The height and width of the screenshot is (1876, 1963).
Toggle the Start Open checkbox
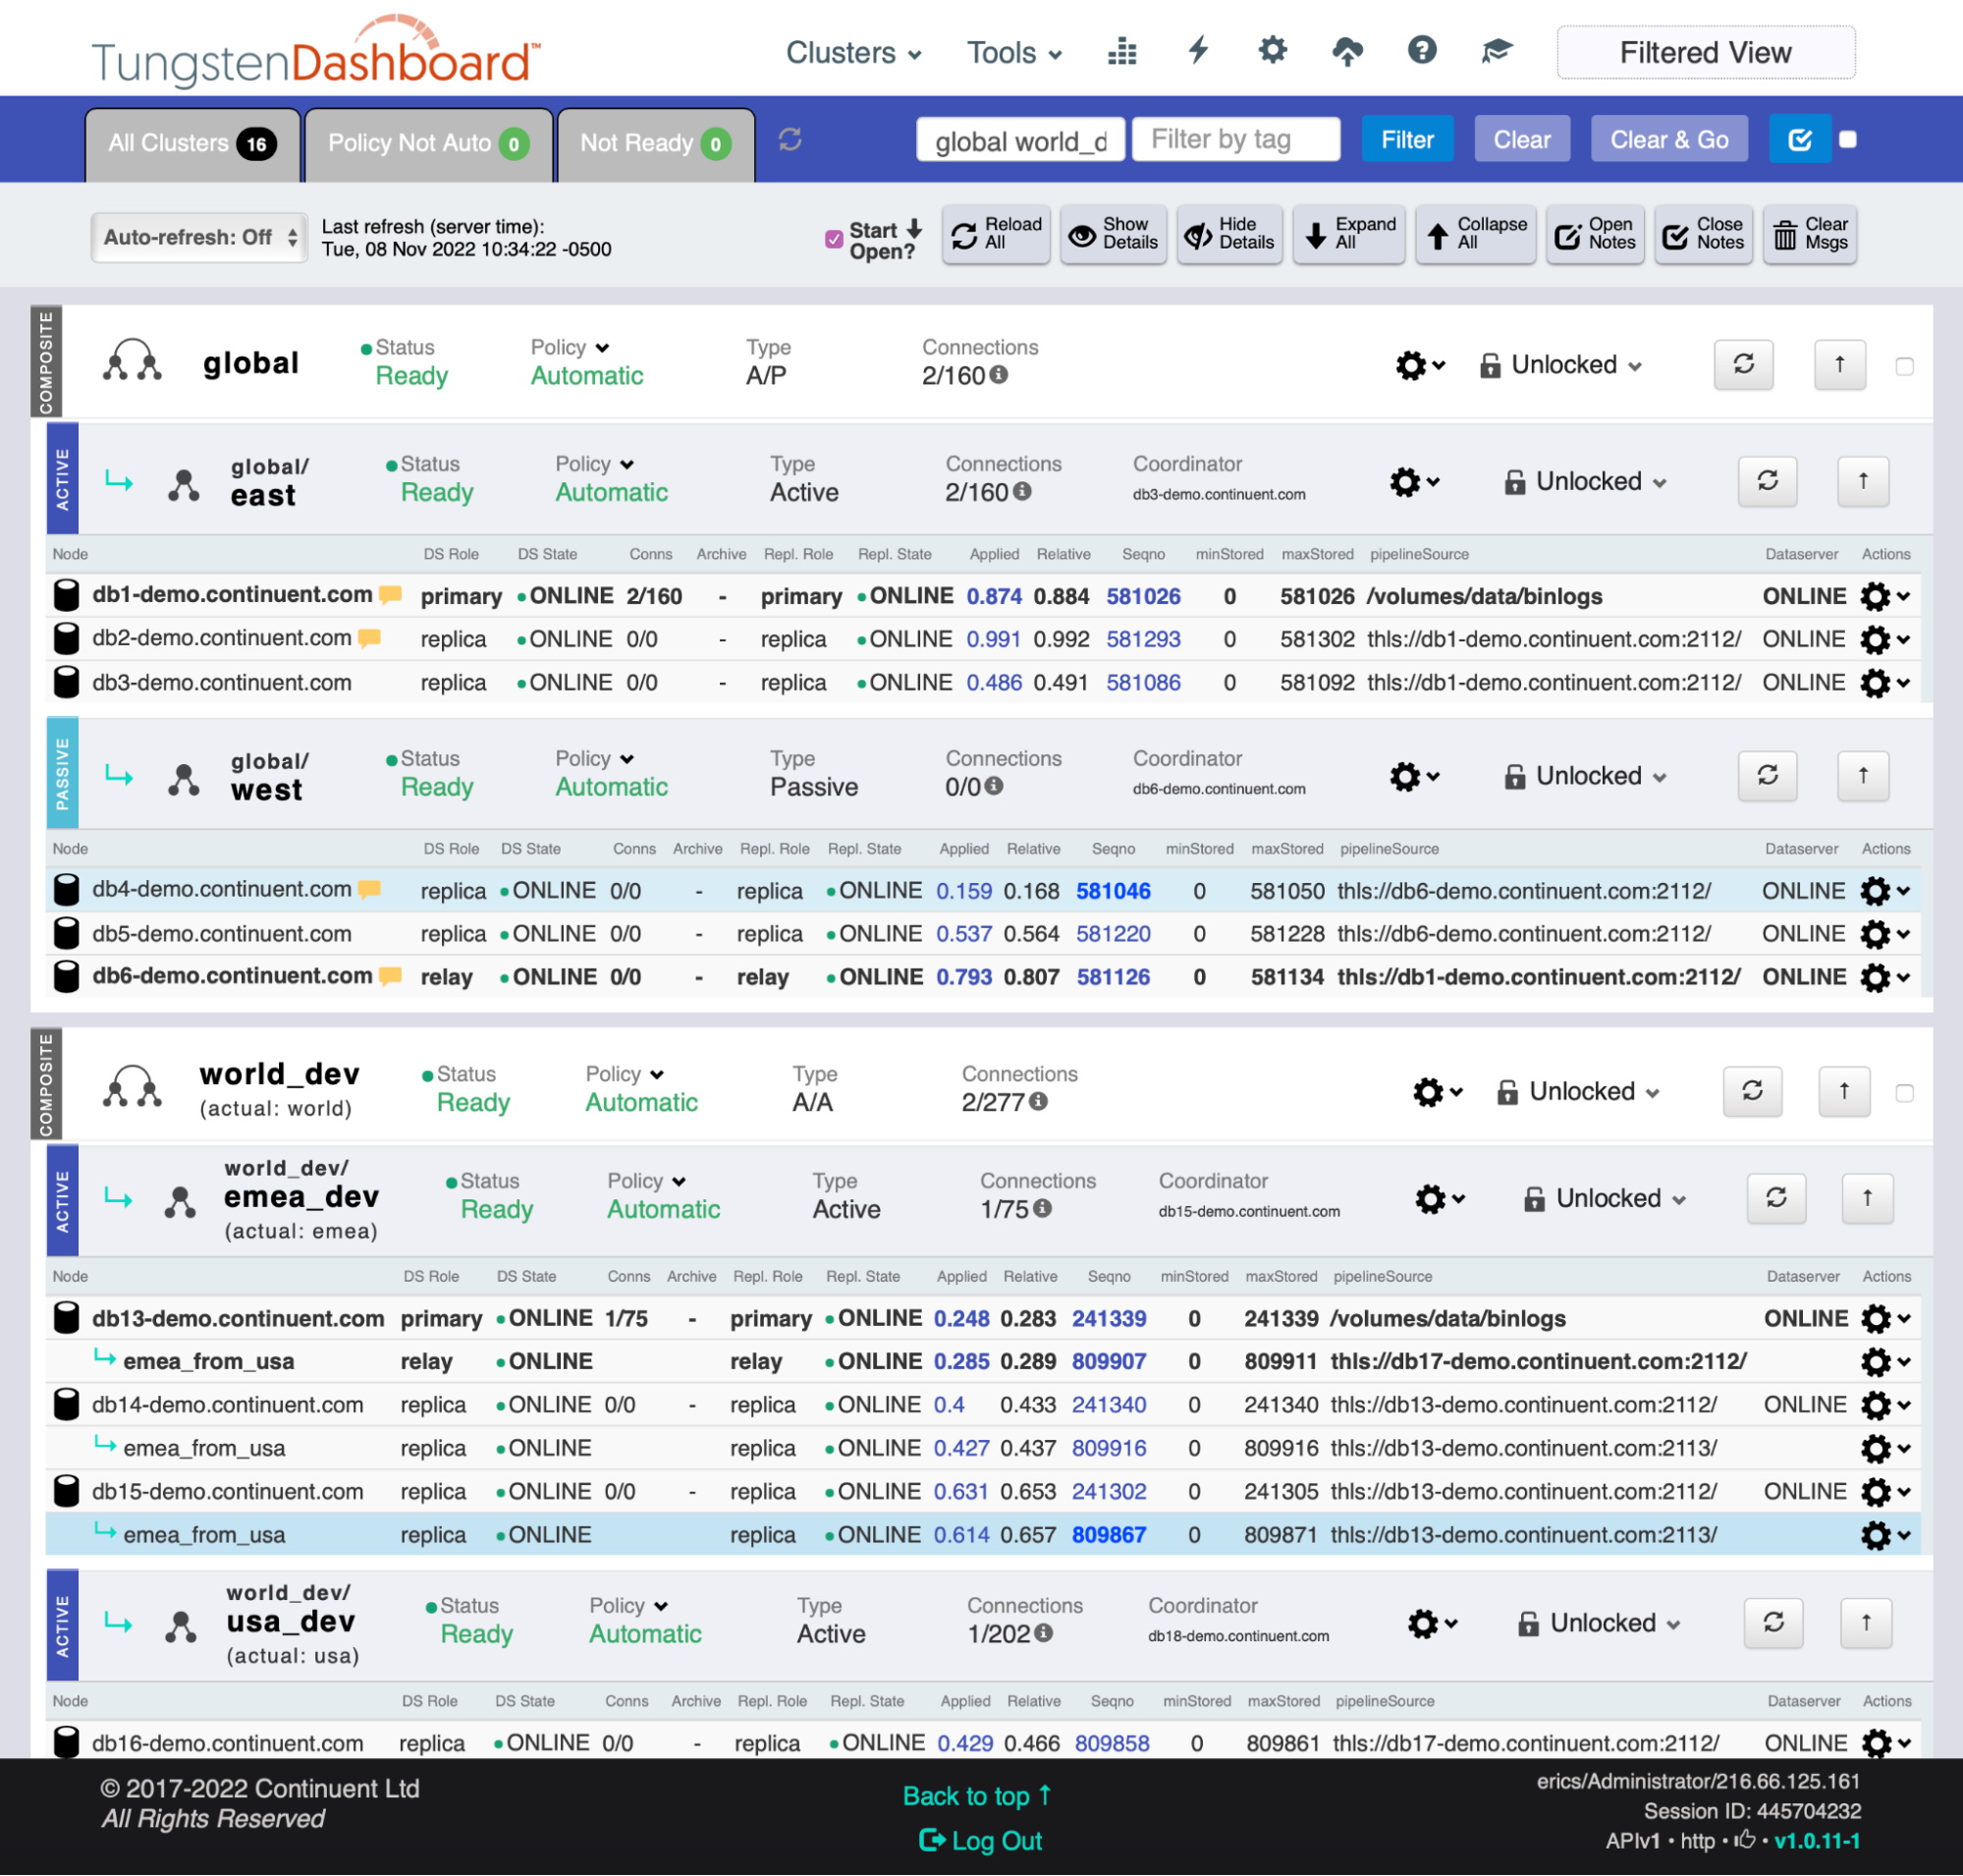coord(833,239)
